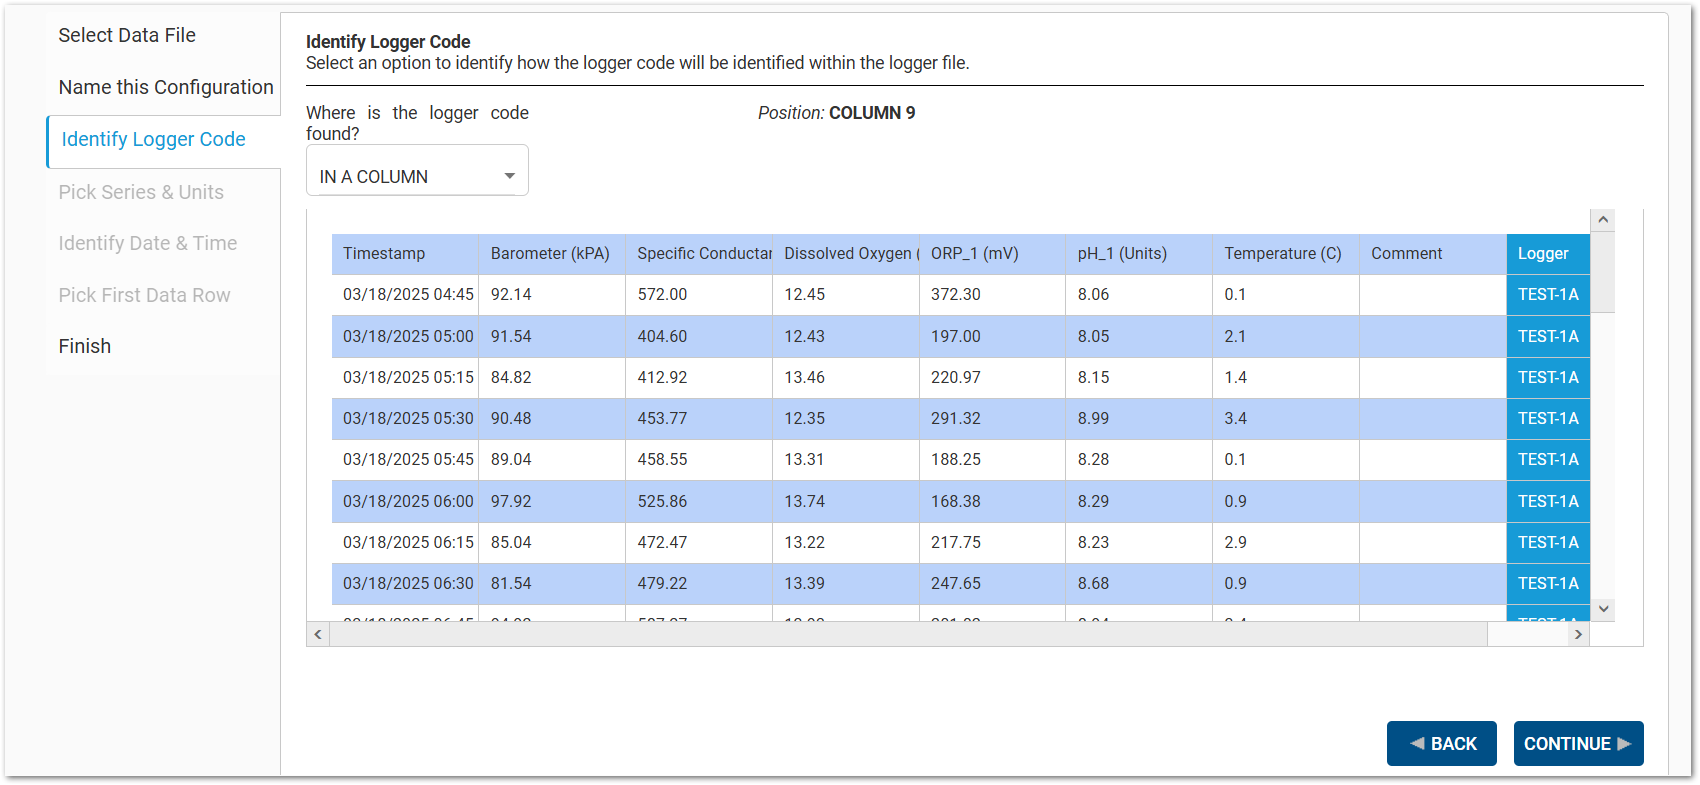The height and width of the screenshot is (785, 1700).
Task: Click TEST-1A in the 06:30 row
Action: [1548, 584]
